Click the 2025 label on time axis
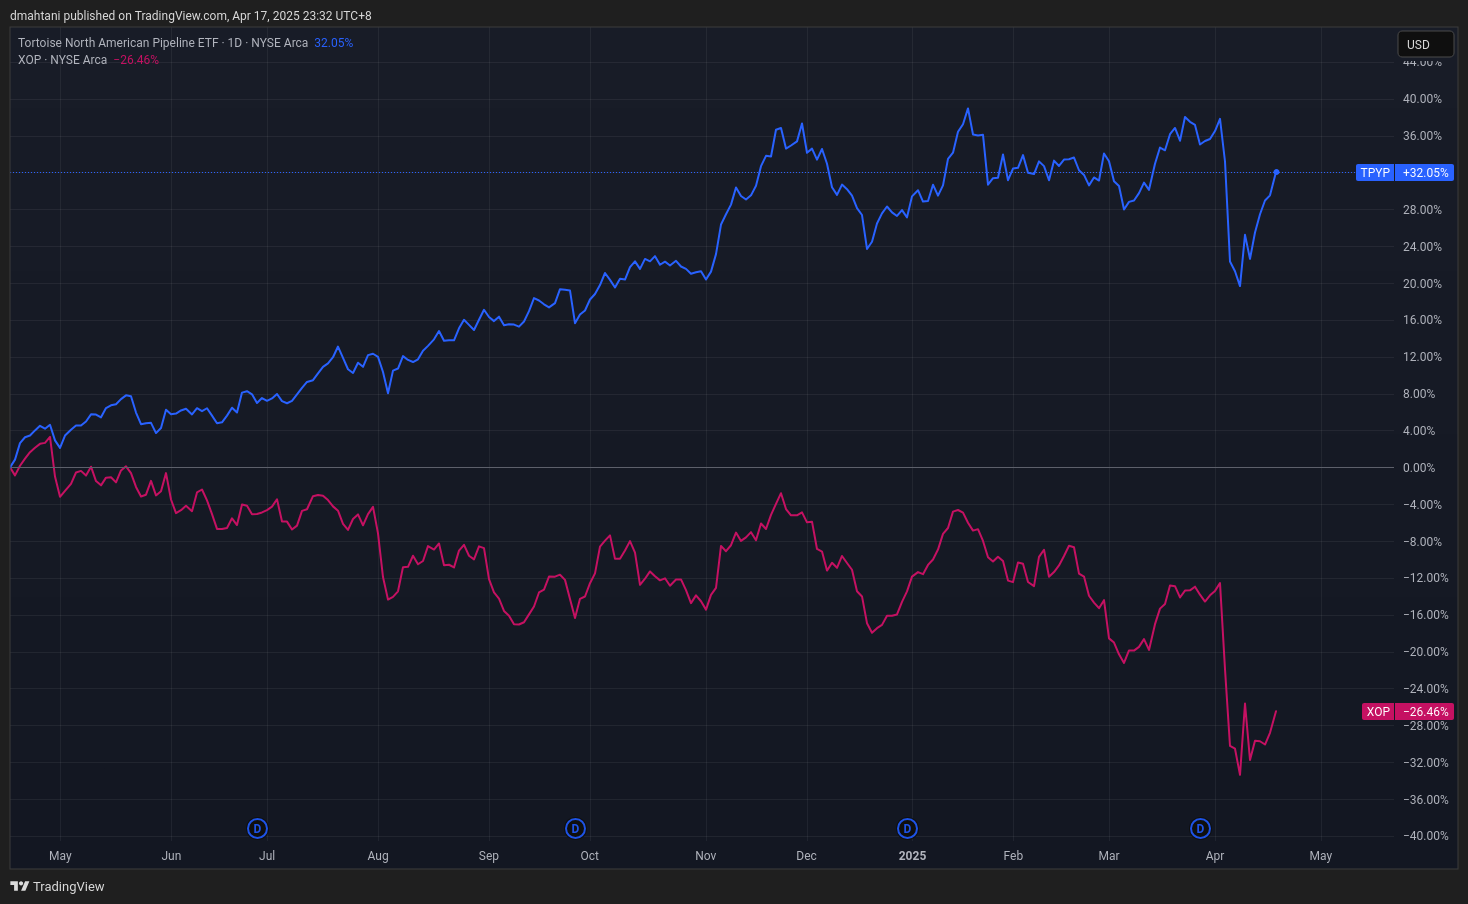This screenshot has width=1468, height=904. [x=912, y=856]
